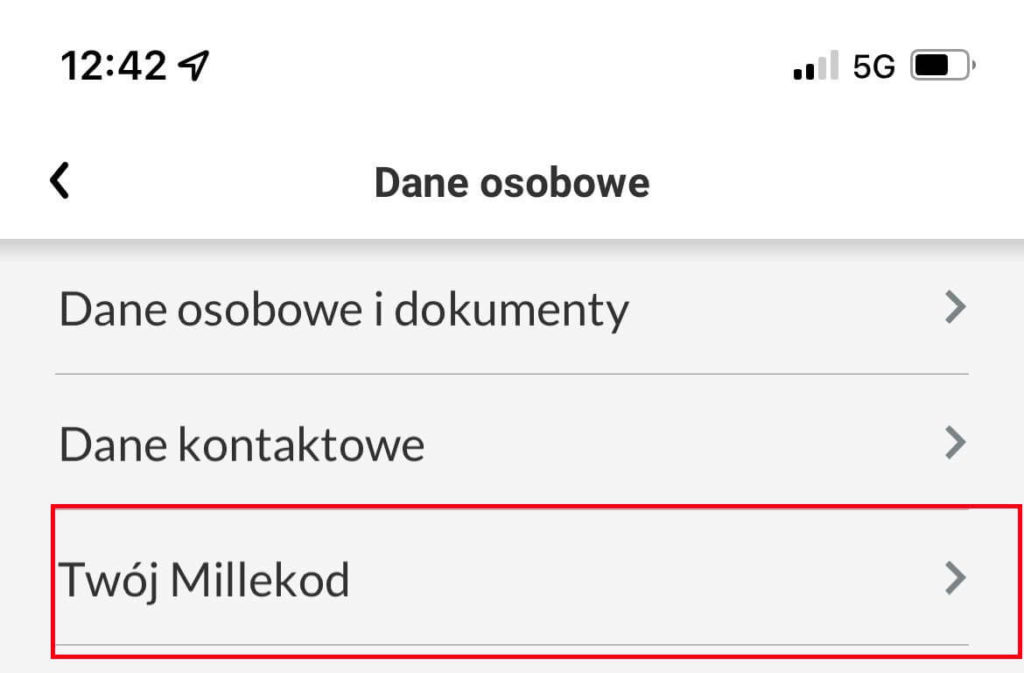Image resolution: width=1024 pixels, height=673 pixels.
Task: Navigate back using the left chevron
Action: [57, 181]
